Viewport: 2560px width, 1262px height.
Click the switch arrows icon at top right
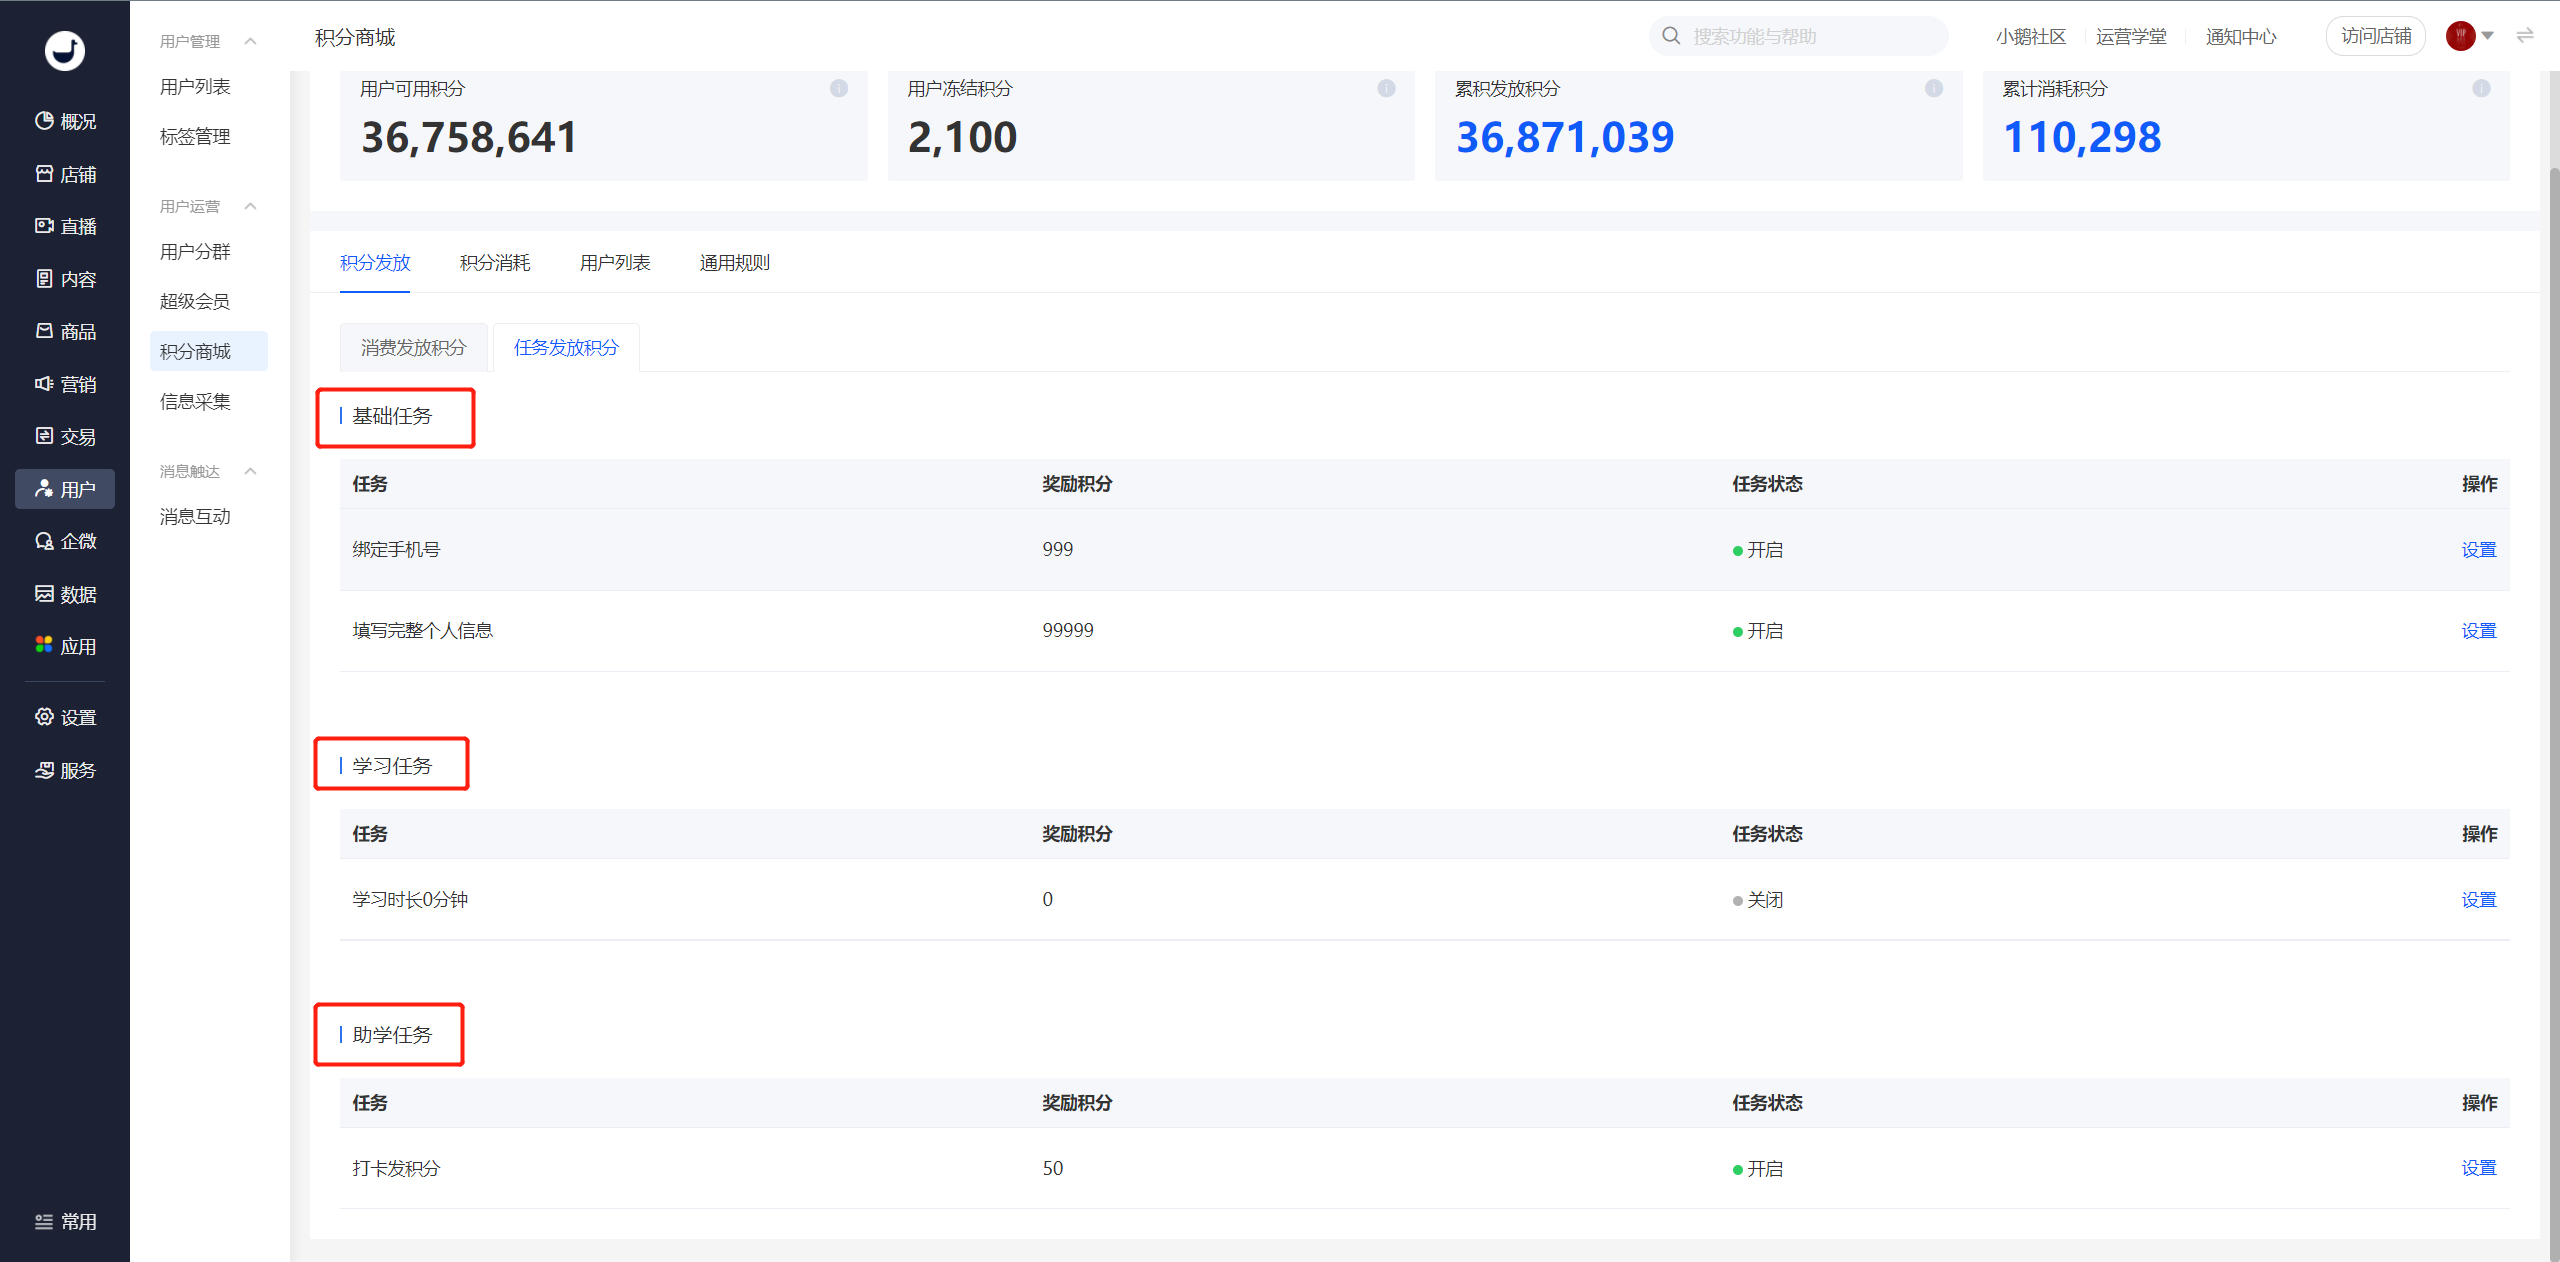coord(2525,36)
